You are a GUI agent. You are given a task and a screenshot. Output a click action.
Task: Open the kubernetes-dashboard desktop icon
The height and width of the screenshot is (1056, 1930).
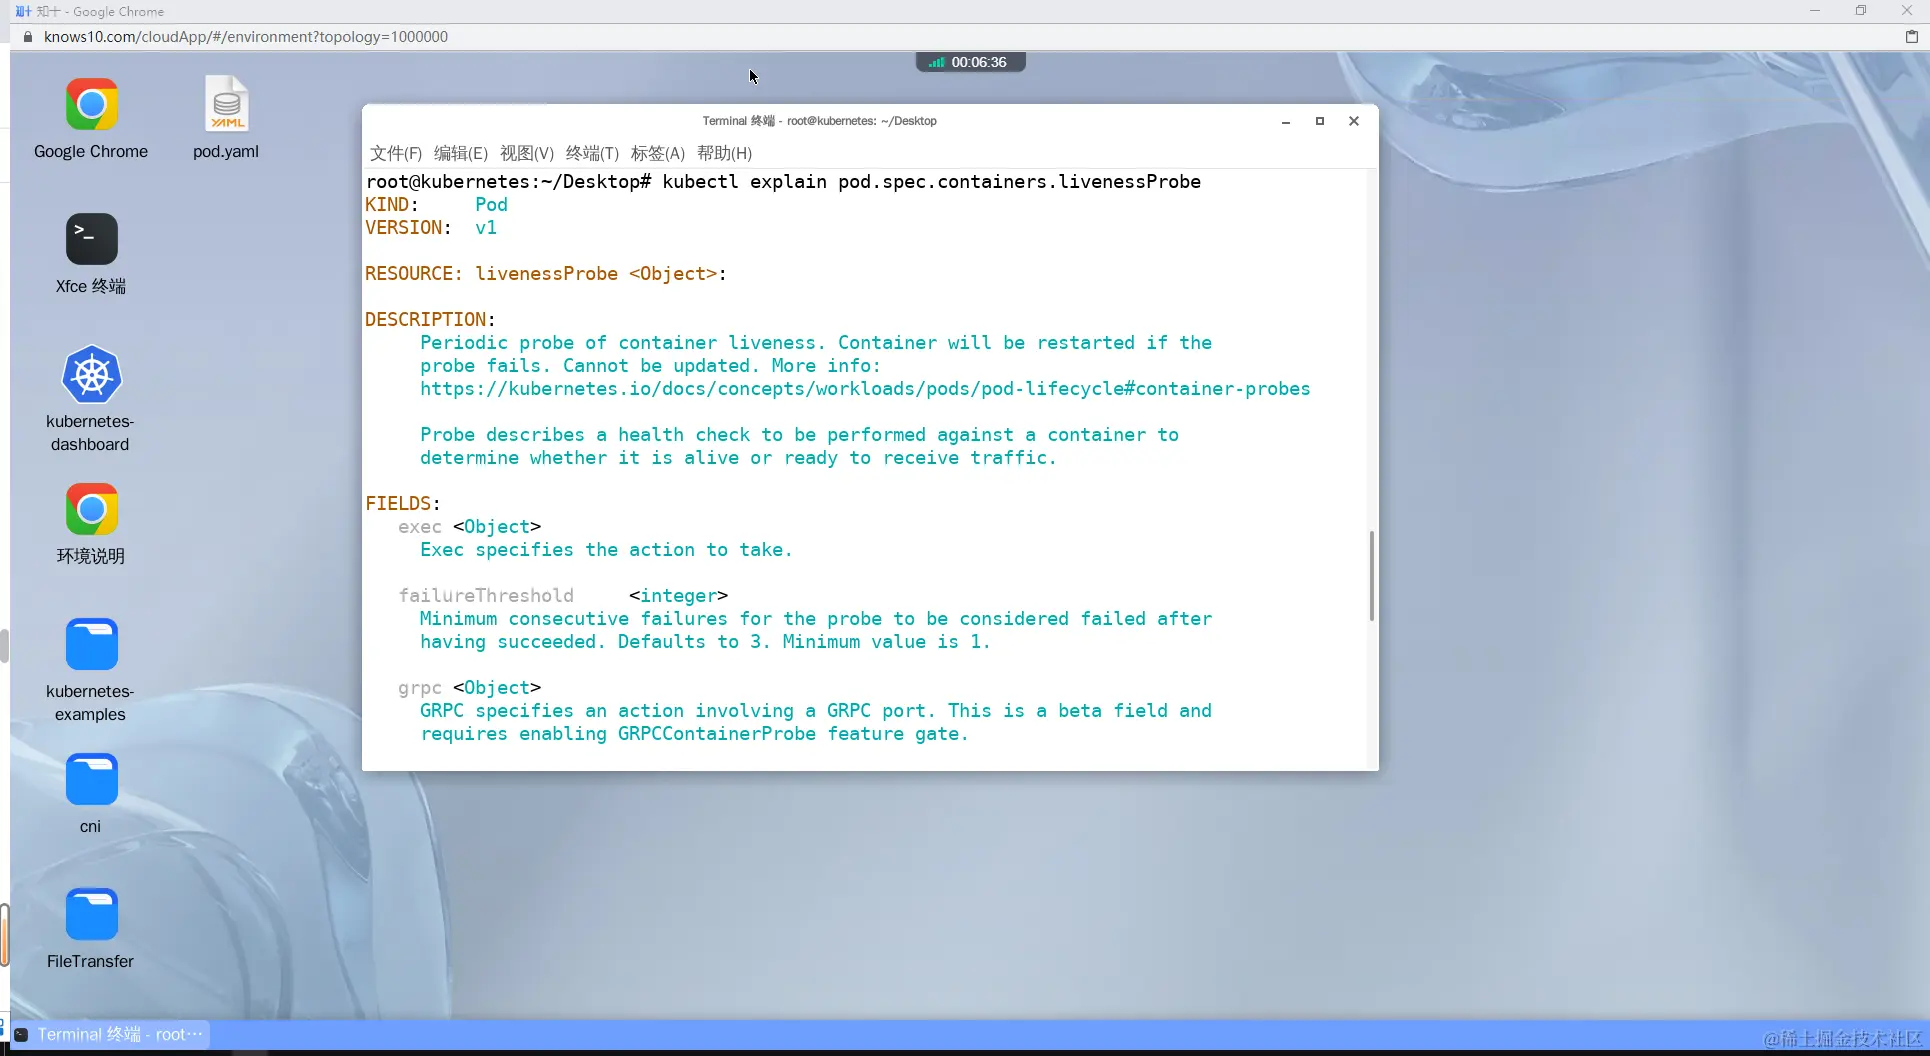click(91, 375)
